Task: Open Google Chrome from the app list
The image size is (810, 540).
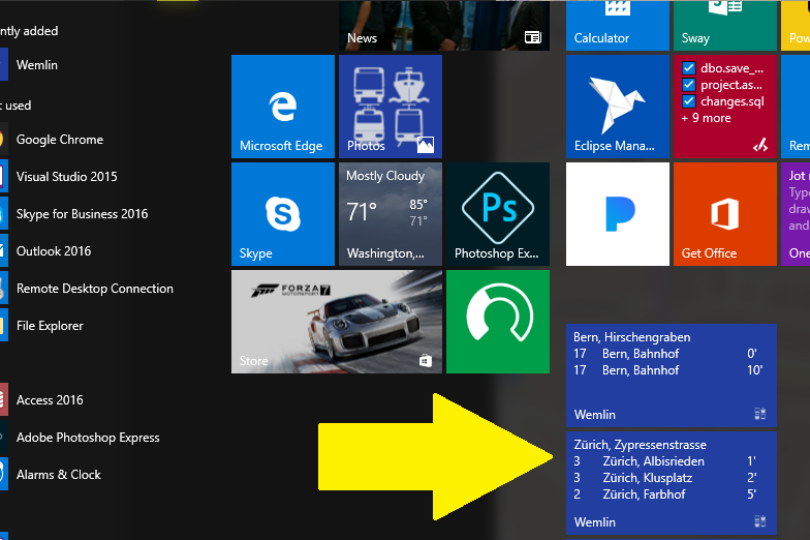Action: (x=59, y=140)
